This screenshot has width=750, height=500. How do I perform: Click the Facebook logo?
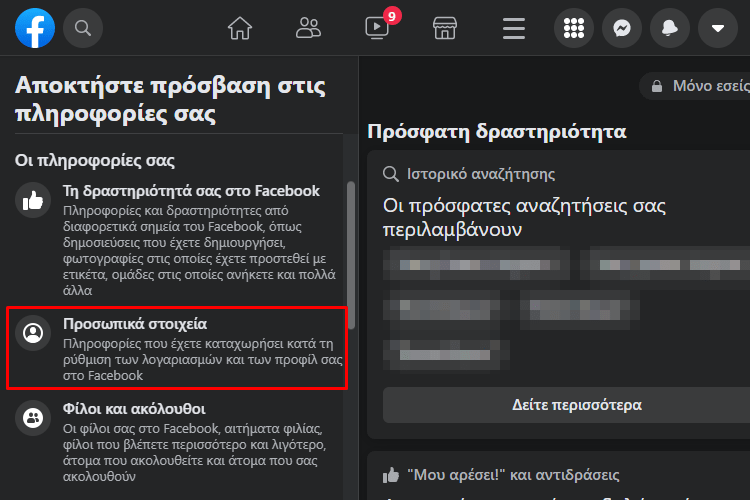point(35,28)
